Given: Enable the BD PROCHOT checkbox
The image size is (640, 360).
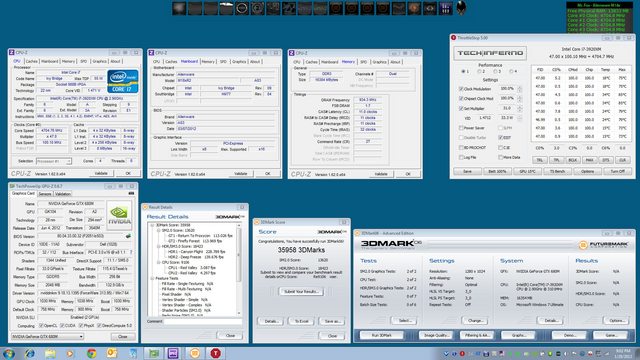Looking at the screenshot, I should click(461, 147).
